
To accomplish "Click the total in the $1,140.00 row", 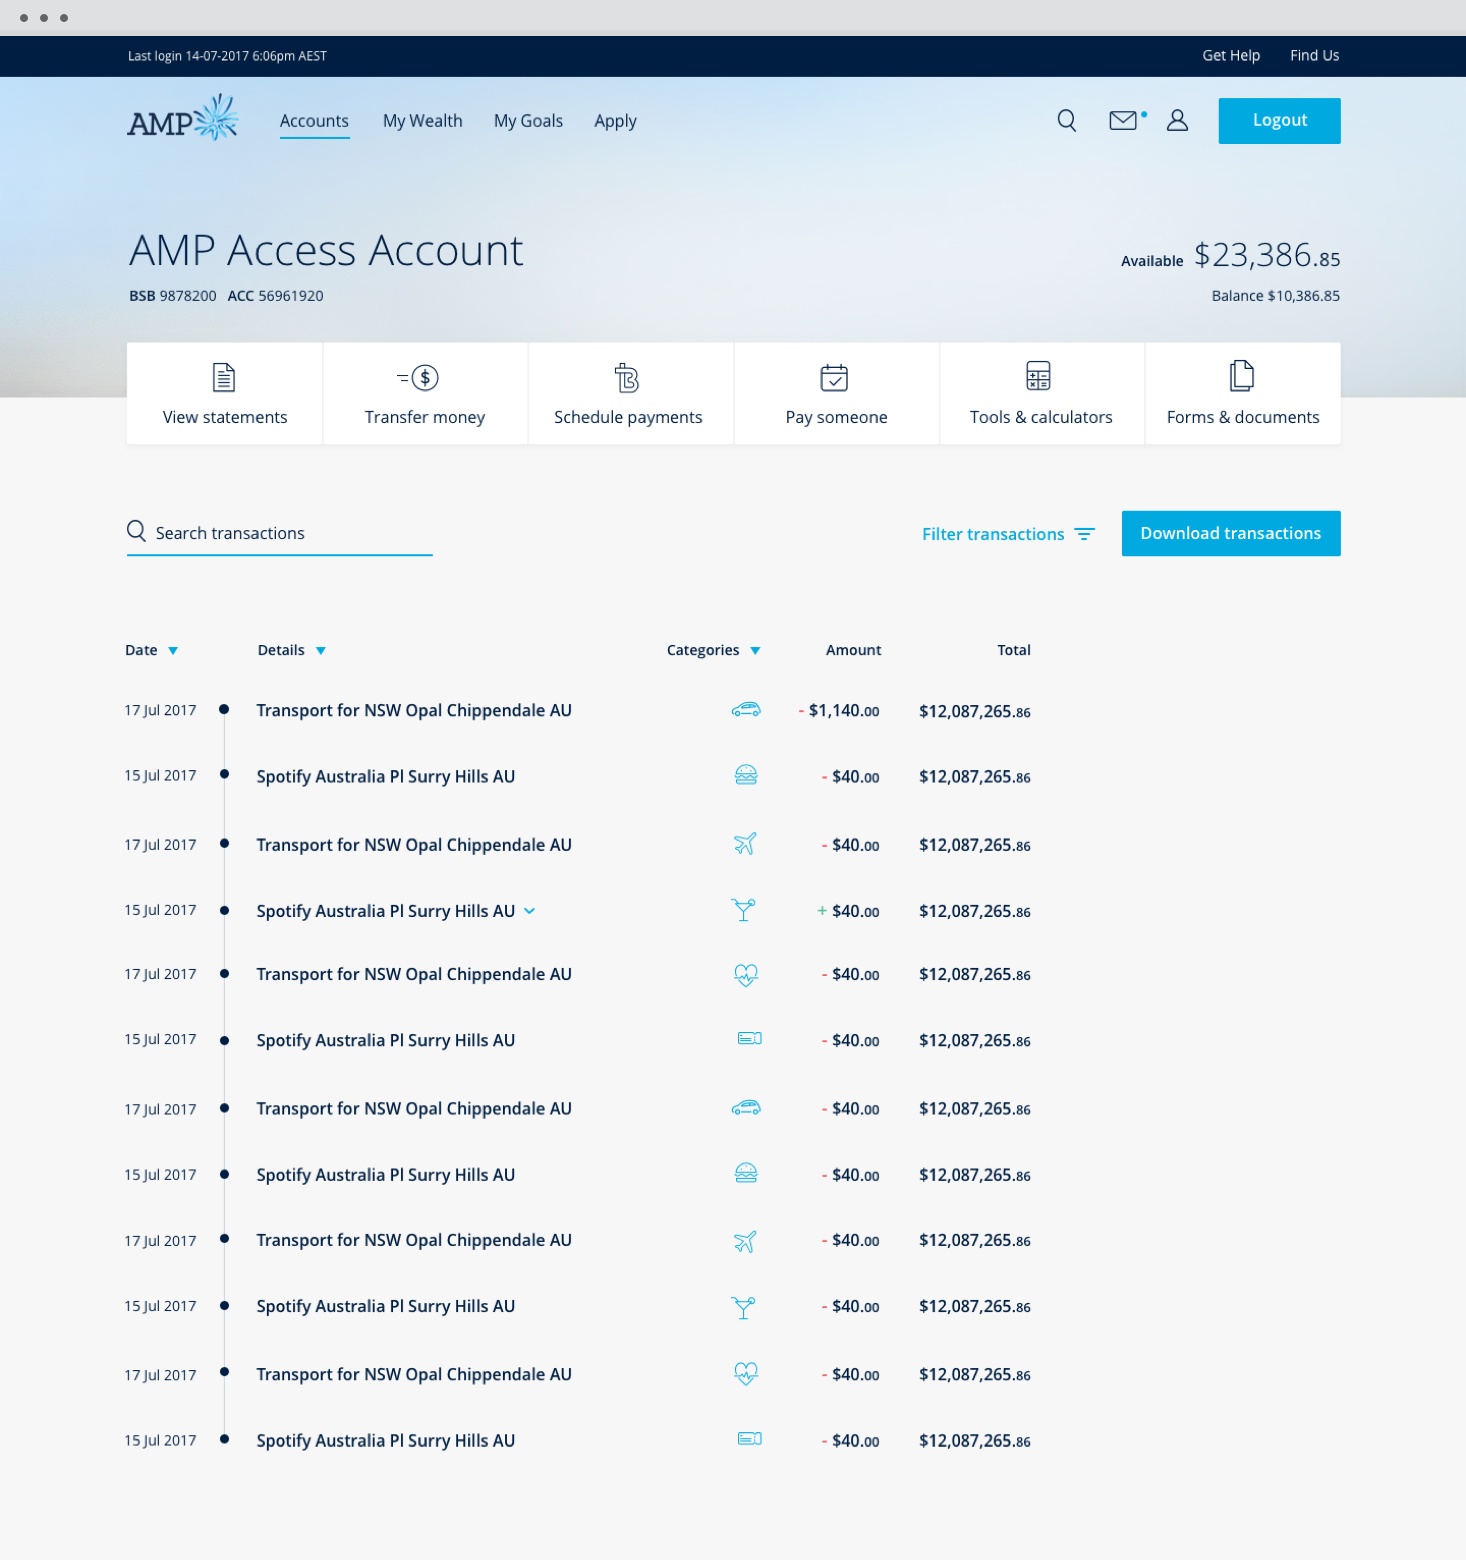I will pyautogui.click(x=975, y=711).
